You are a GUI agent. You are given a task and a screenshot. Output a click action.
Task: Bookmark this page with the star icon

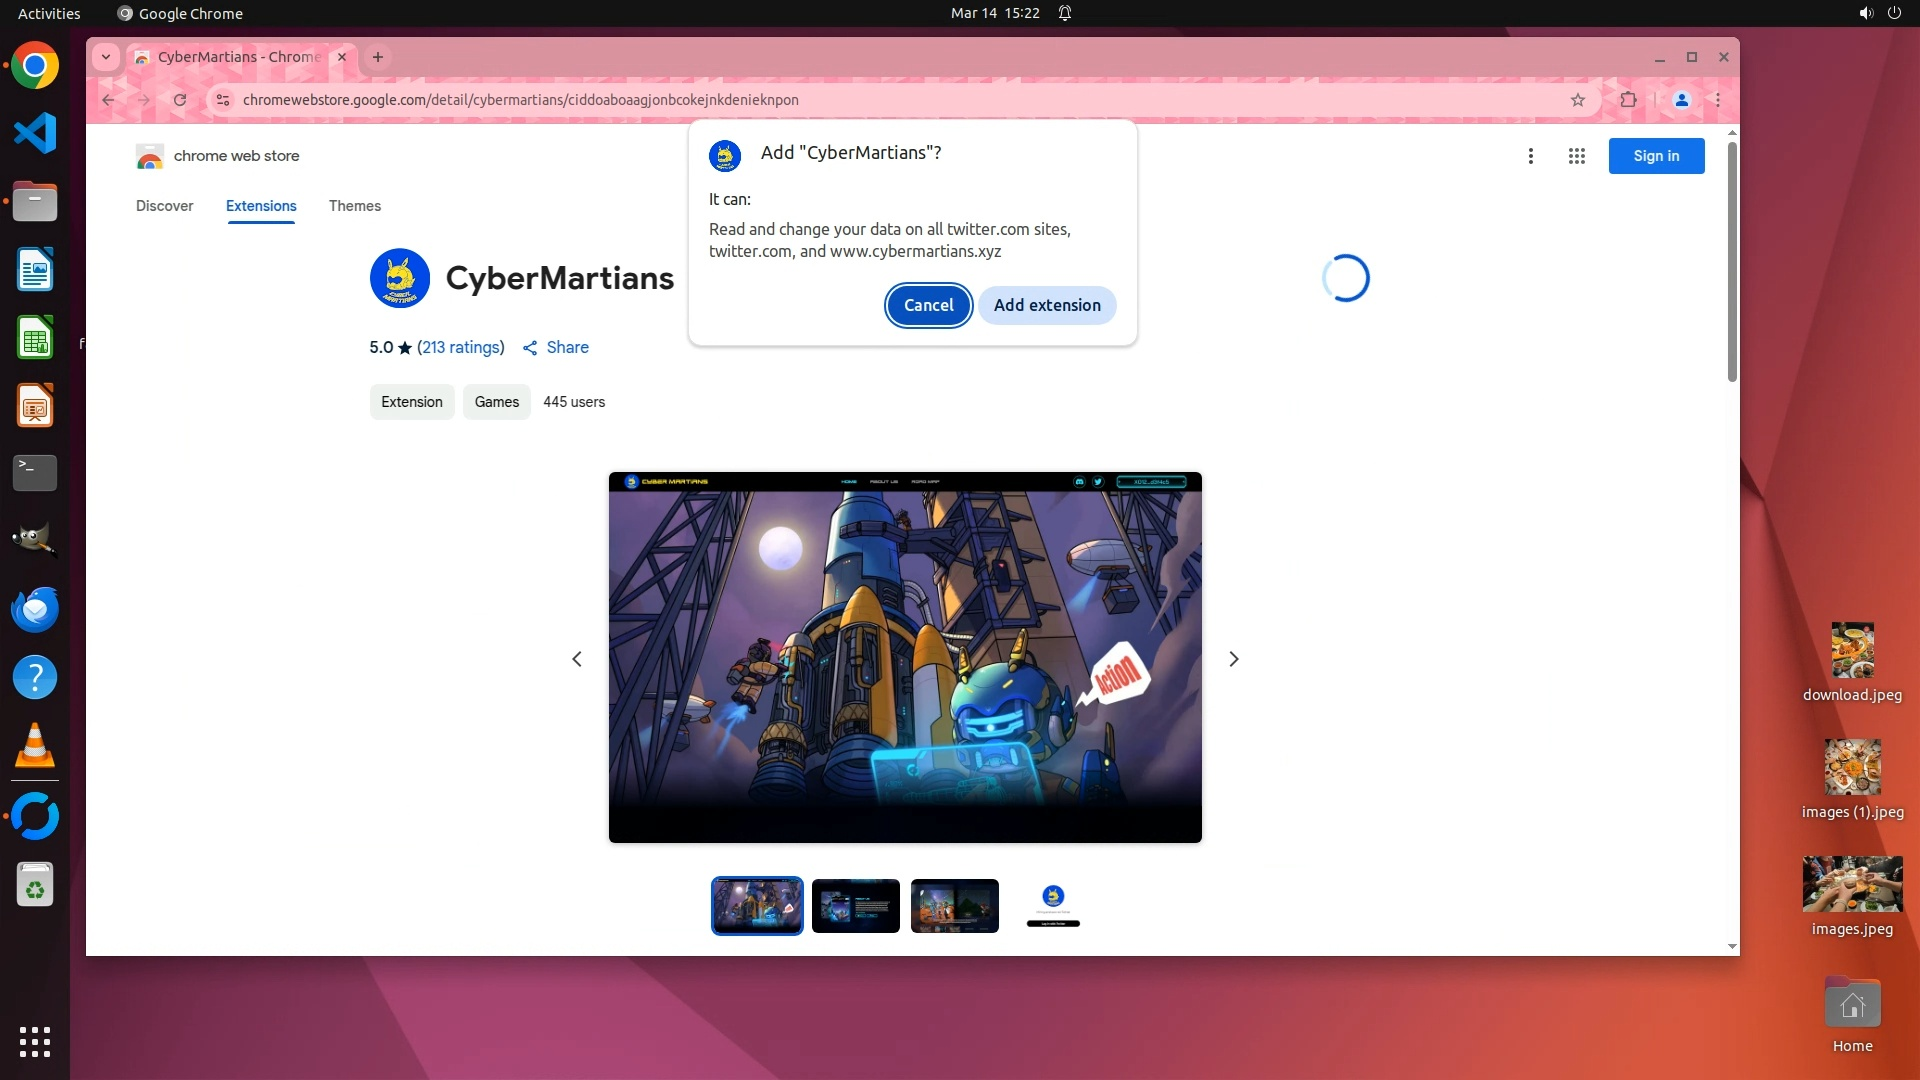(1578, 100)
